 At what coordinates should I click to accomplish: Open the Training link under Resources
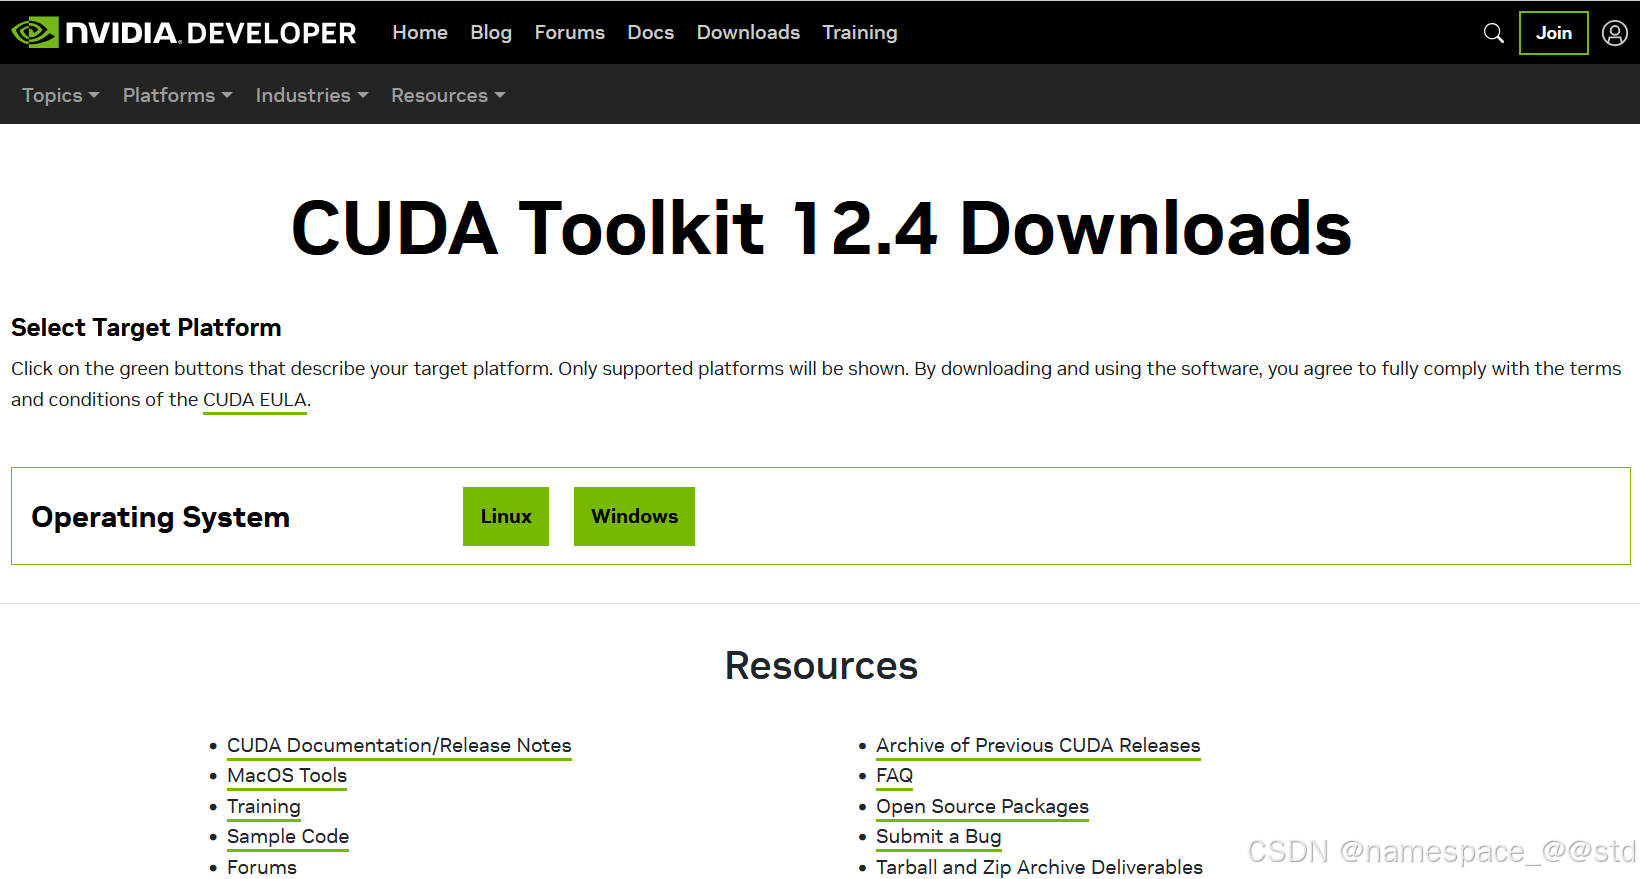[x=264, y=807]
